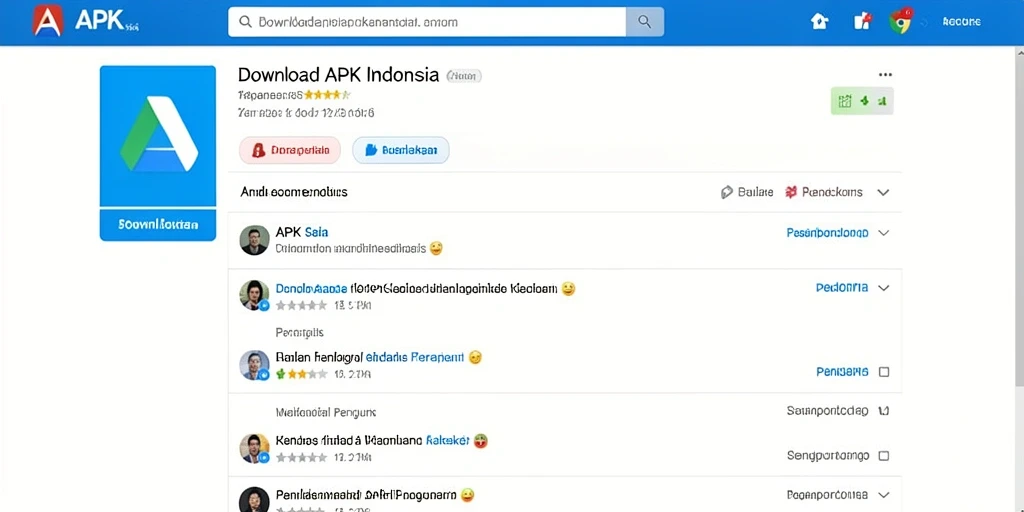1024x512 pixels.
Task: Click the Andi soomernotirs heading
Action: click(294, 192)
